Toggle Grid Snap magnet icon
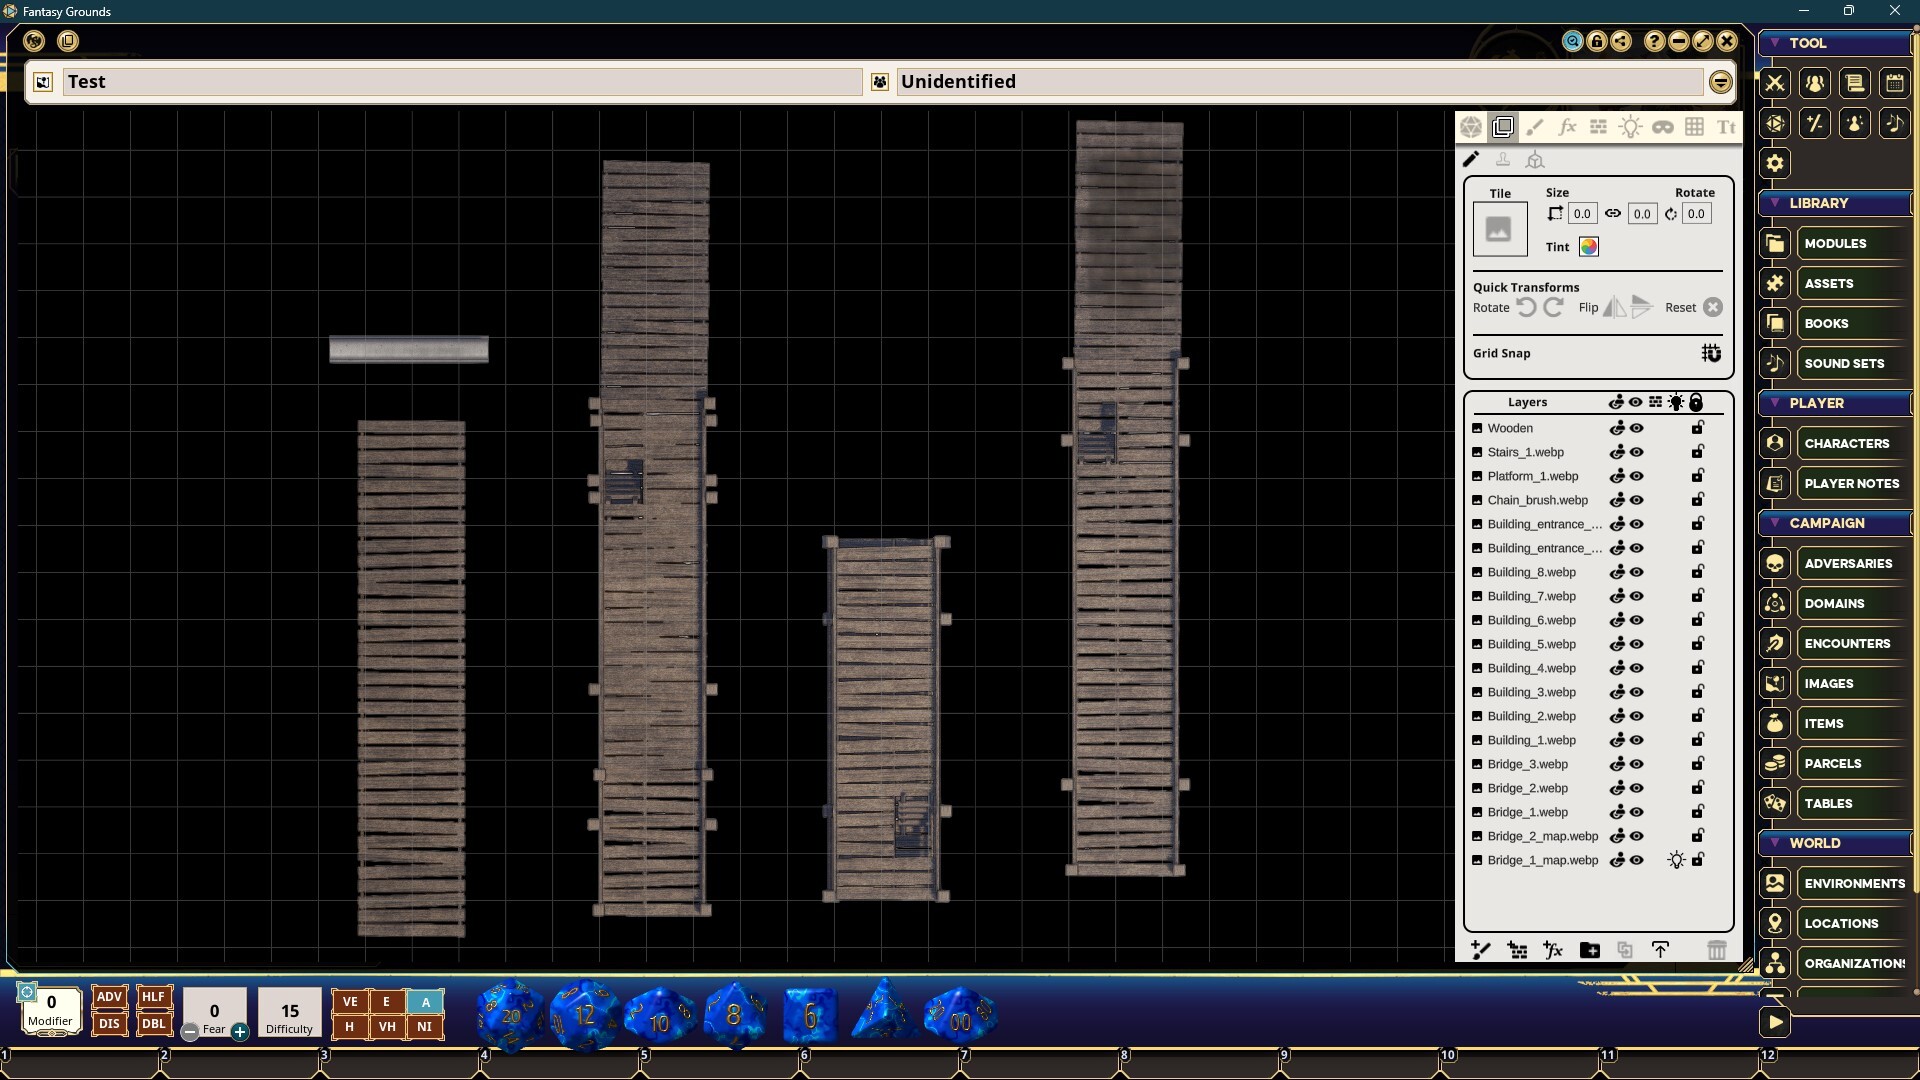 pyautogui.click(x=1711, y=353)
